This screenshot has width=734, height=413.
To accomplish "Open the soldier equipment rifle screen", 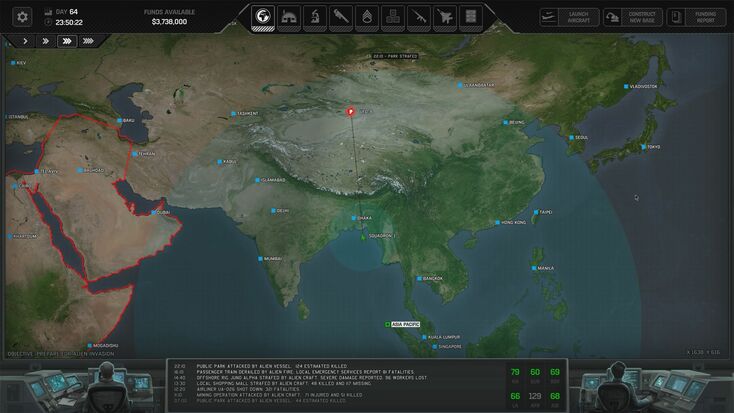I will [419, 17].
